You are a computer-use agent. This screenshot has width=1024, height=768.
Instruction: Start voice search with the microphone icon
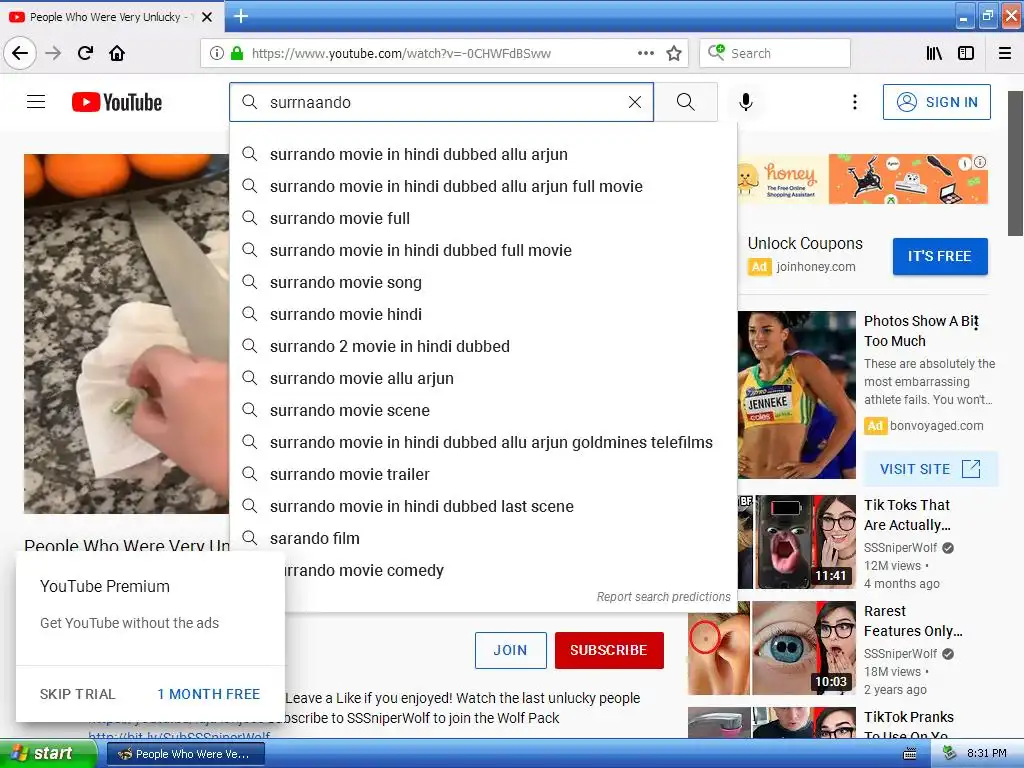click(746, 102)
